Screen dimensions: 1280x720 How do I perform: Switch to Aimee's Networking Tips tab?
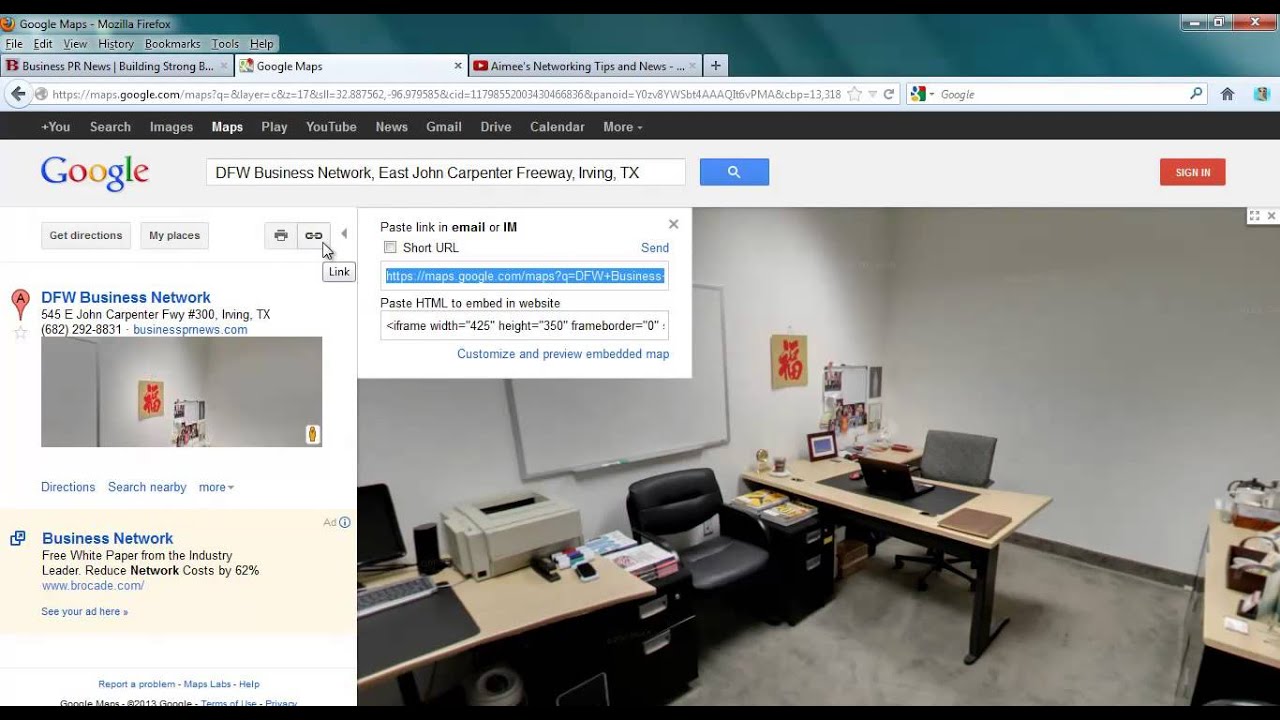pyautogui.click(x=586, y=66)
